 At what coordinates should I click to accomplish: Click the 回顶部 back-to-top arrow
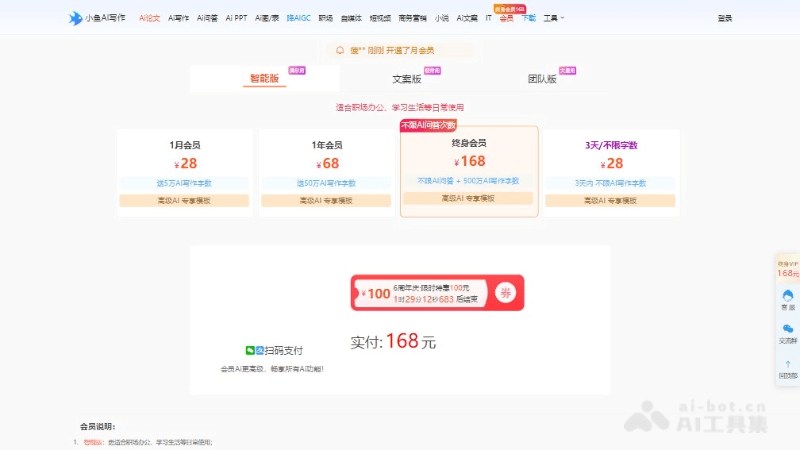788,366
